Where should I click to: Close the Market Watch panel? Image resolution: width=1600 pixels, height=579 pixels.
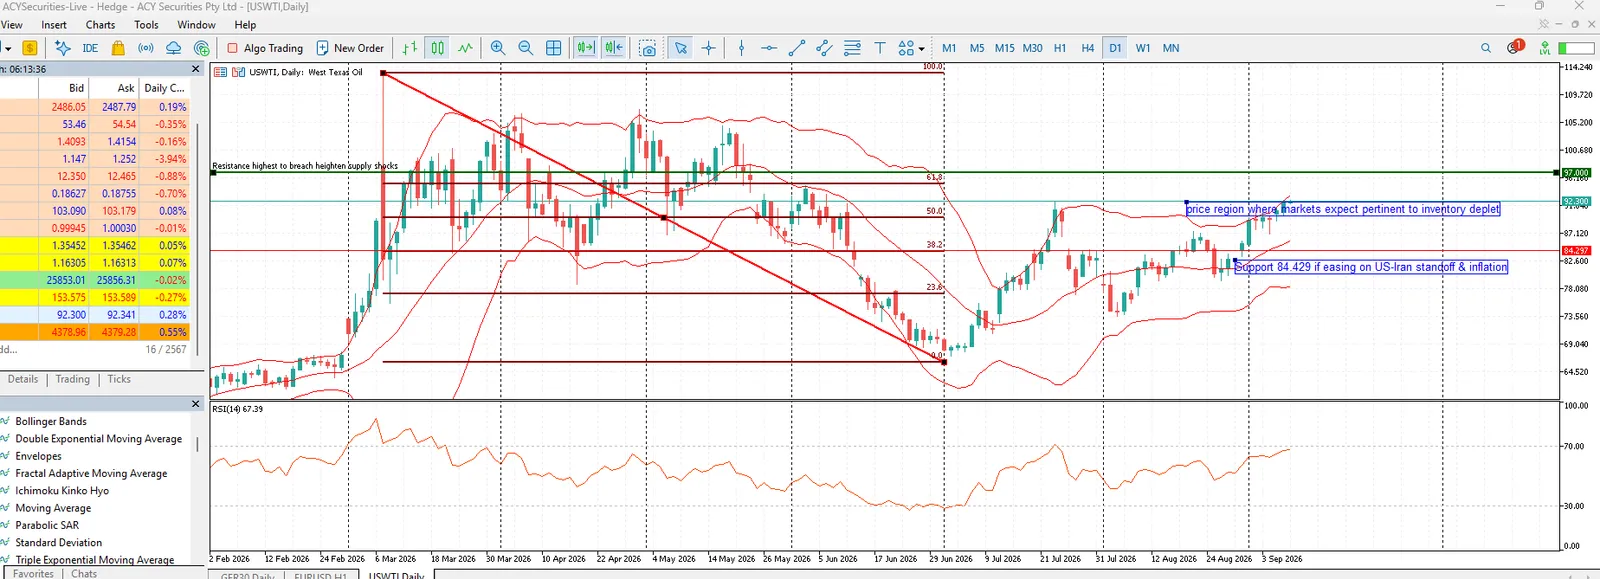point(196,69)
